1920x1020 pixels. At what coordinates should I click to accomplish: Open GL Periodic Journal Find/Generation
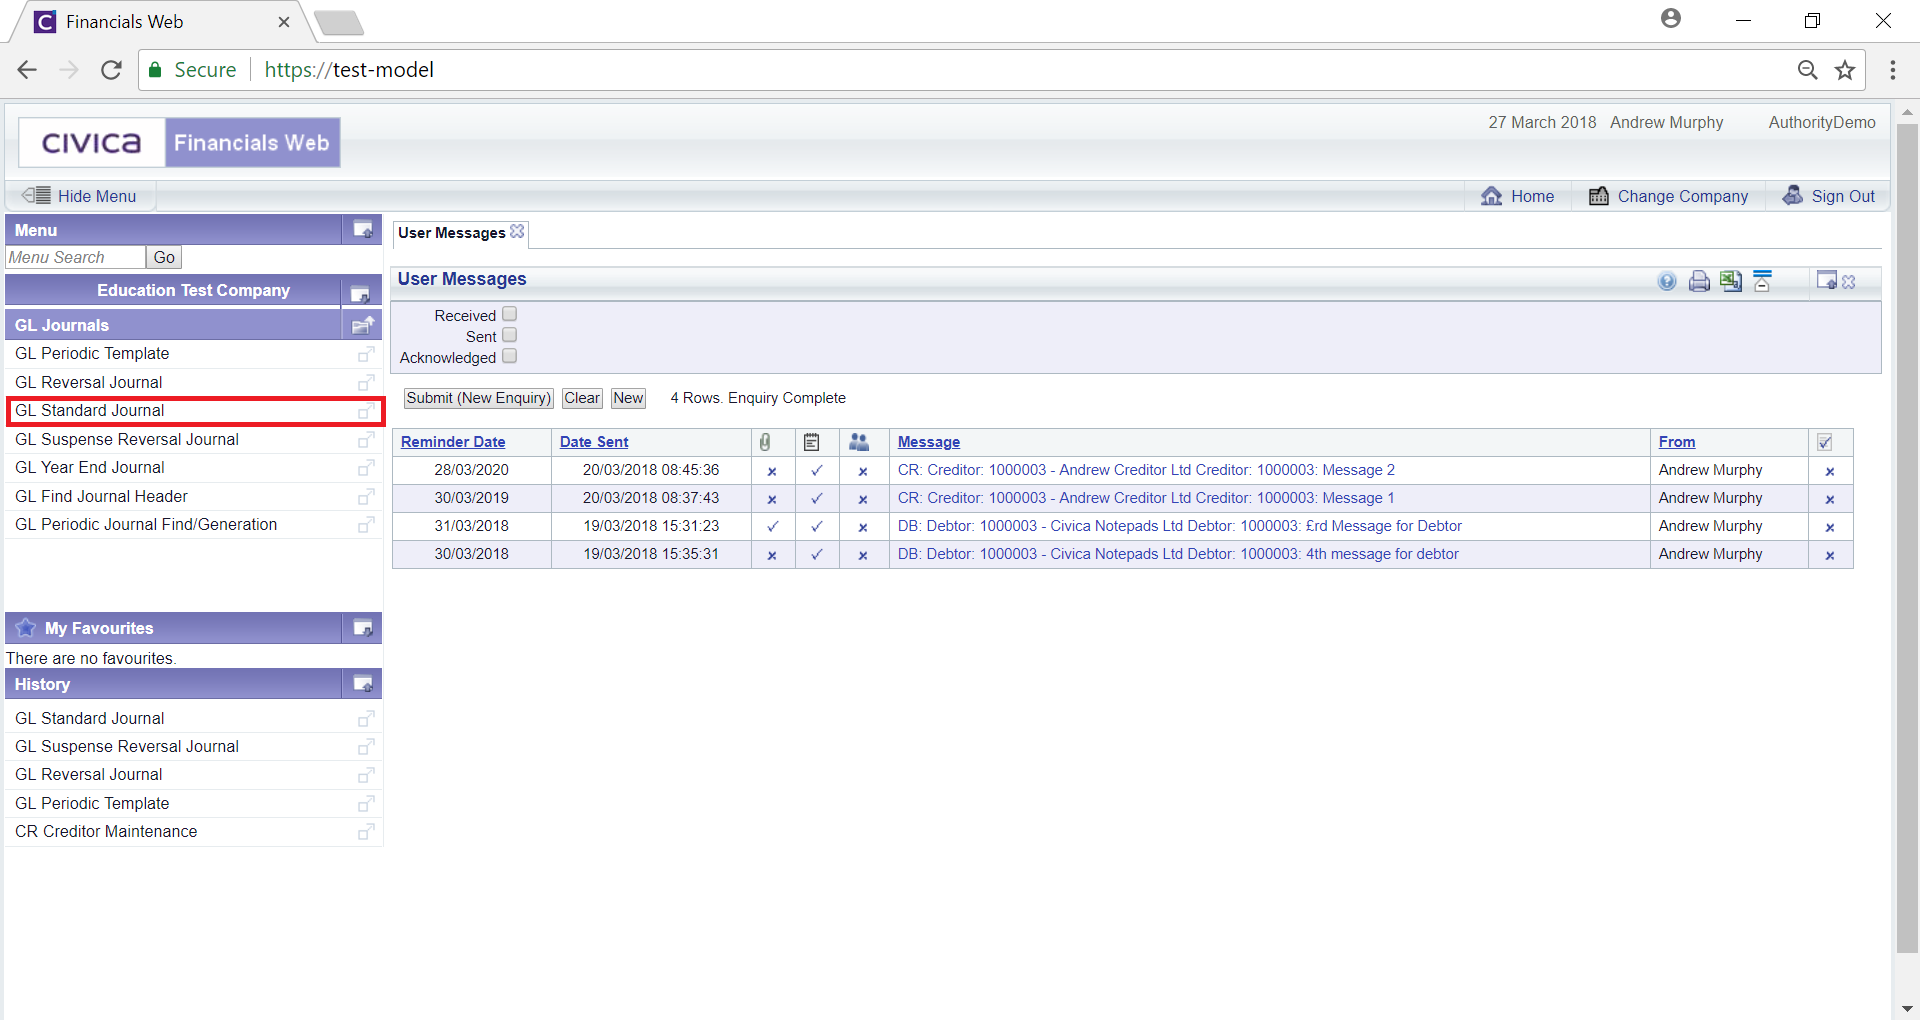pyautogui.click(x=146, y=524)
